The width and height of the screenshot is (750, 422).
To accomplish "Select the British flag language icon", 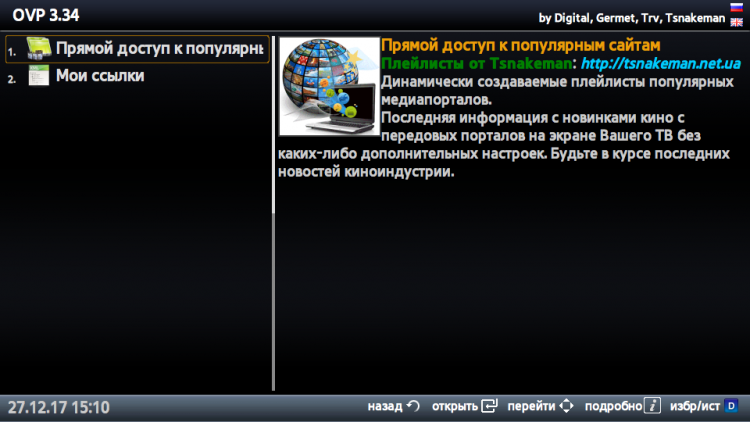I will tap(737, 22).
